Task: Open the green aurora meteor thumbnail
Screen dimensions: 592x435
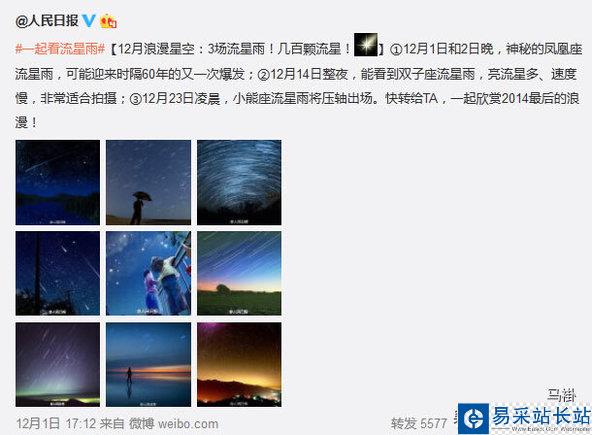Action: click(58, 364)
